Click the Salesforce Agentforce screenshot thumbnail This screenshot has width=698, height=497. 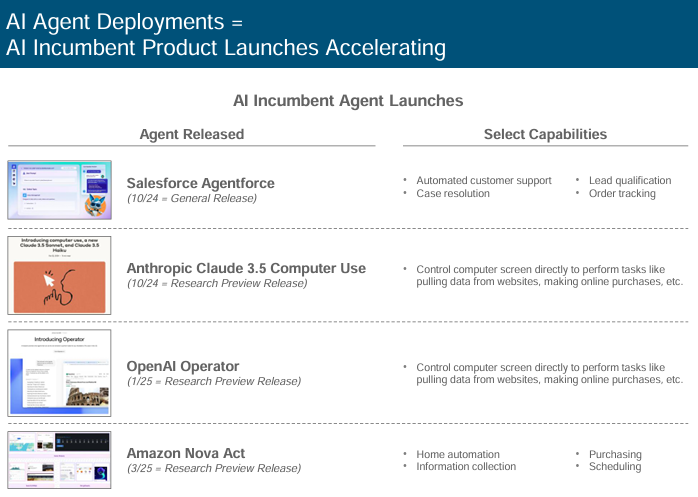click(x=59, y=190)
